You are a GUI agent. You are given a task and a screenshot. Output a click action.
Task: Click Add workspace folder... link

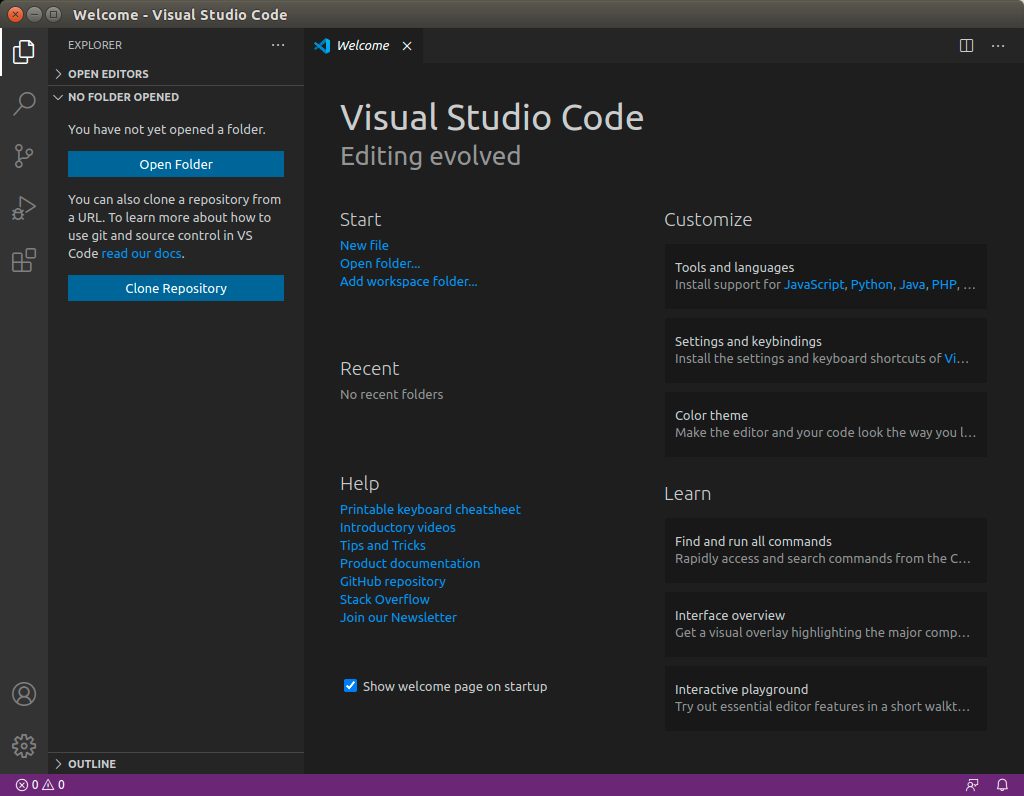[x=409, y=281]
